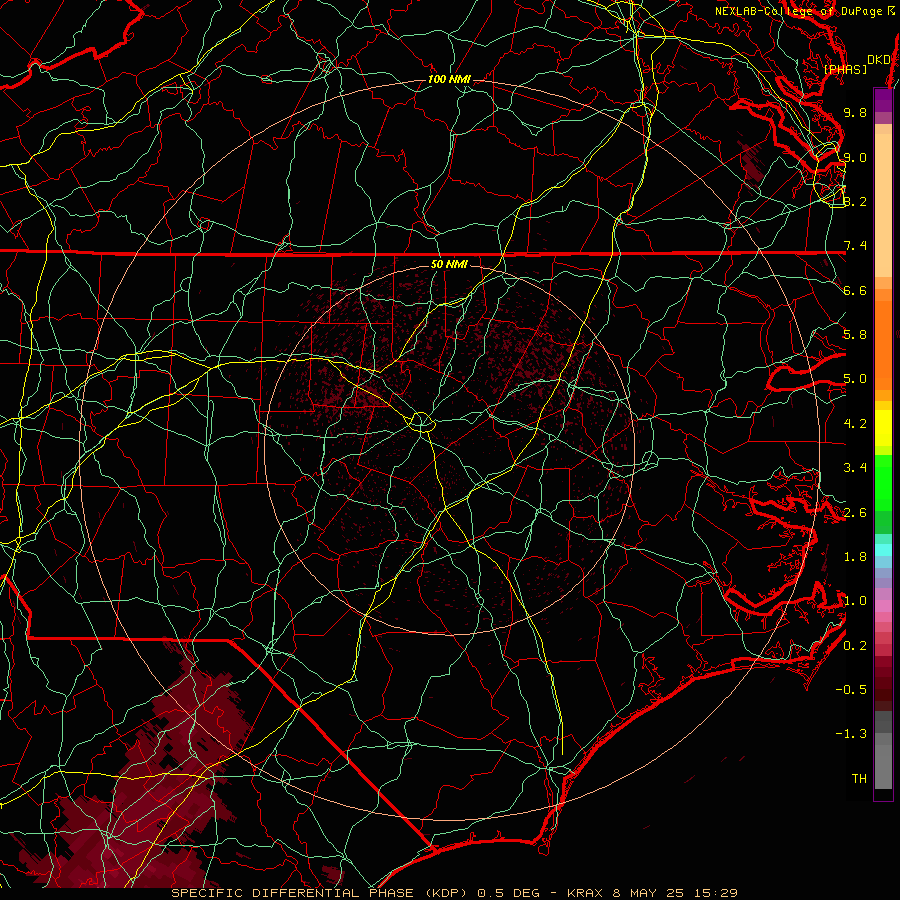Pick the pink color band of the scale

(883, 606)
